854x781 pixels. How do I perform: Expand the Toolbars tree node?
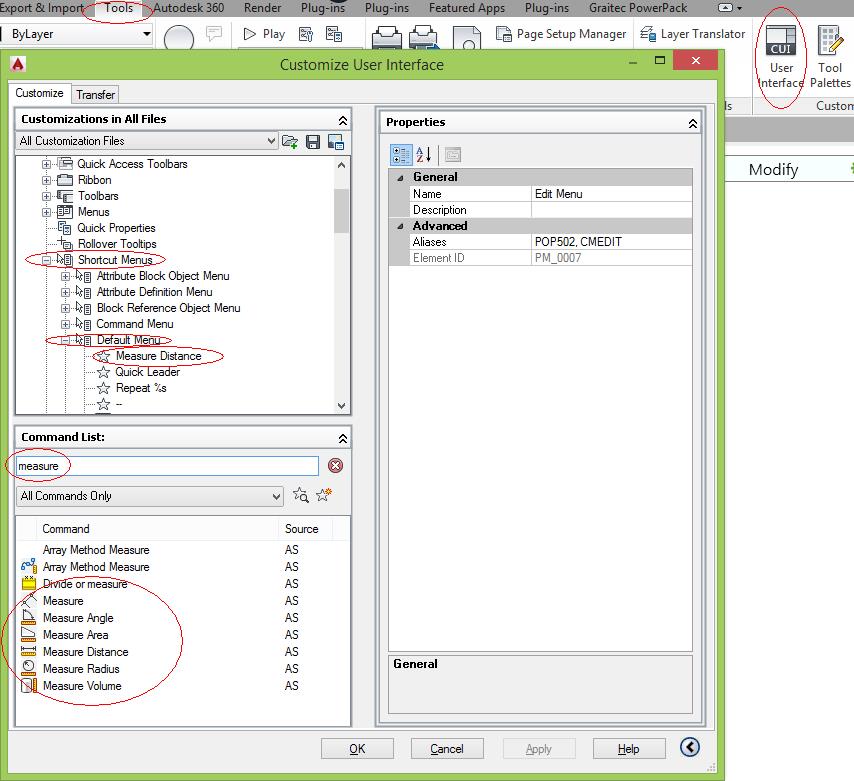coord(46,196)
